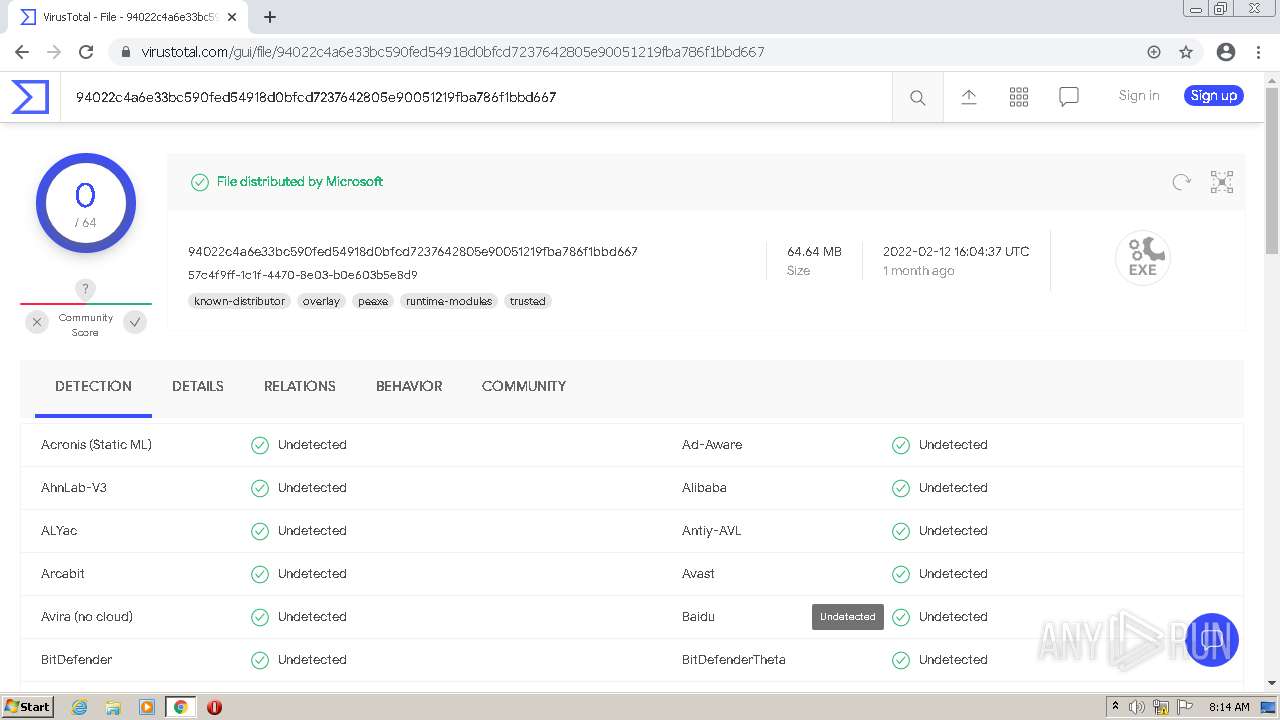
Task: Click the community score question mark
Action: pyautogui.click(x=86, y=289)
